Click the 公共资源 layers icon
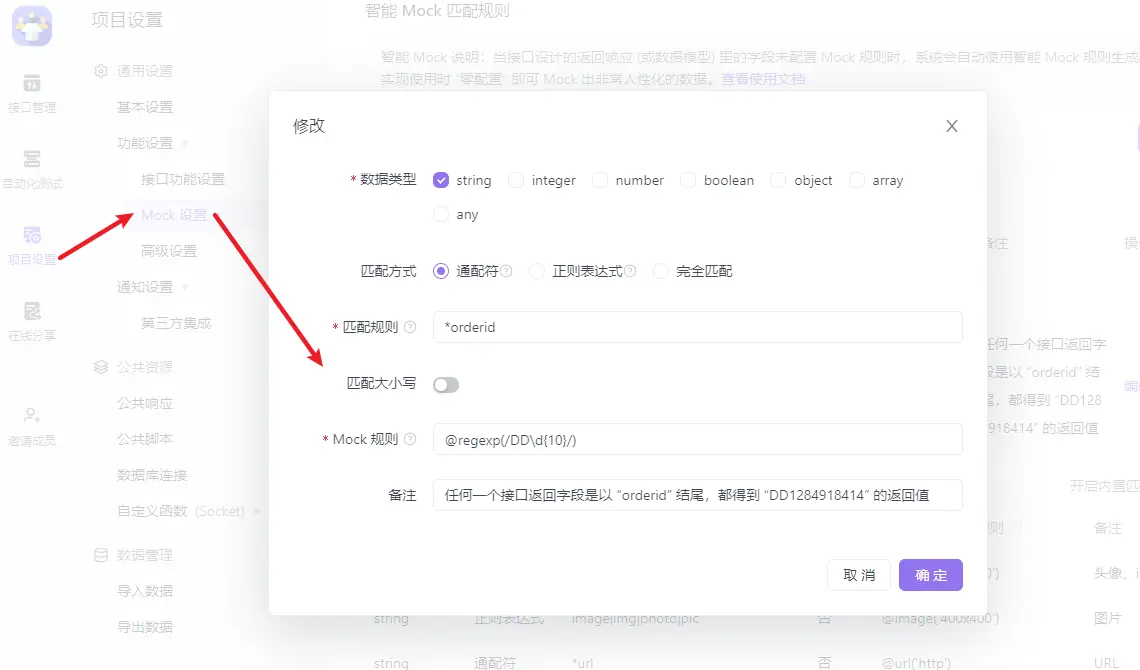Viewport: 1140px width, 670px height. (101, 367)
